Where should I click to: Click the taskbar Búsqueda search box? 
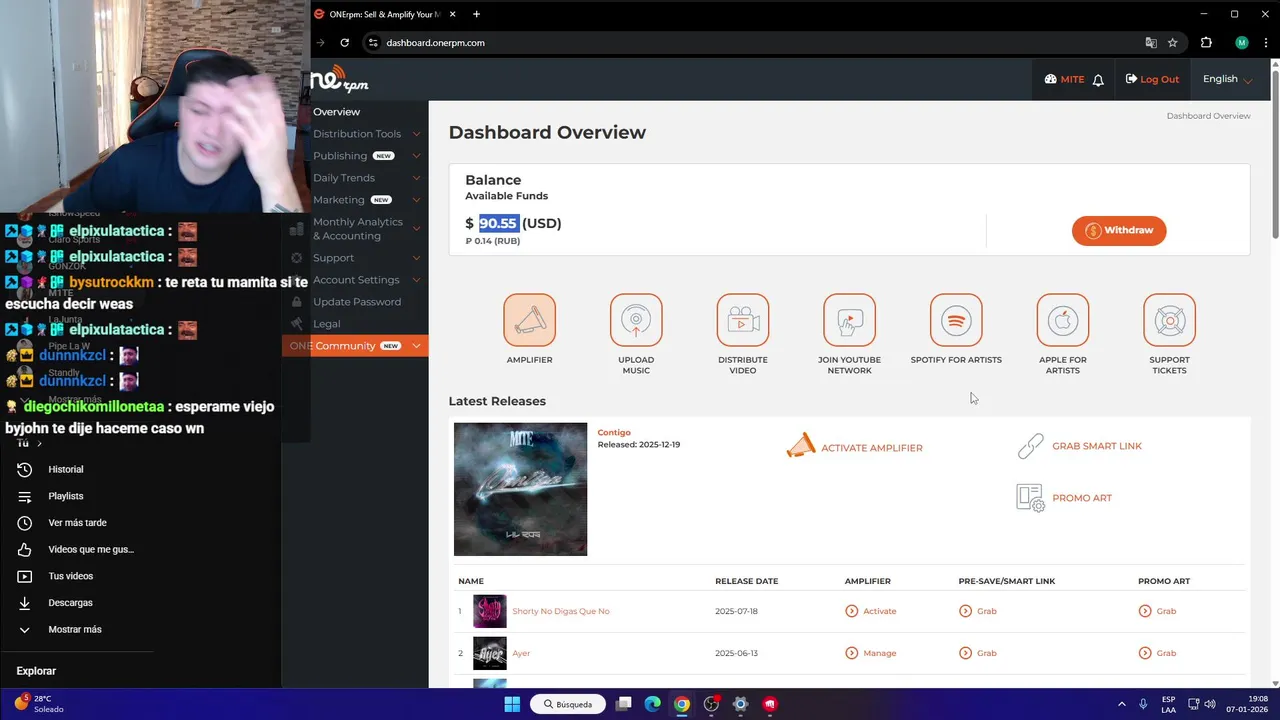point(568,704)
